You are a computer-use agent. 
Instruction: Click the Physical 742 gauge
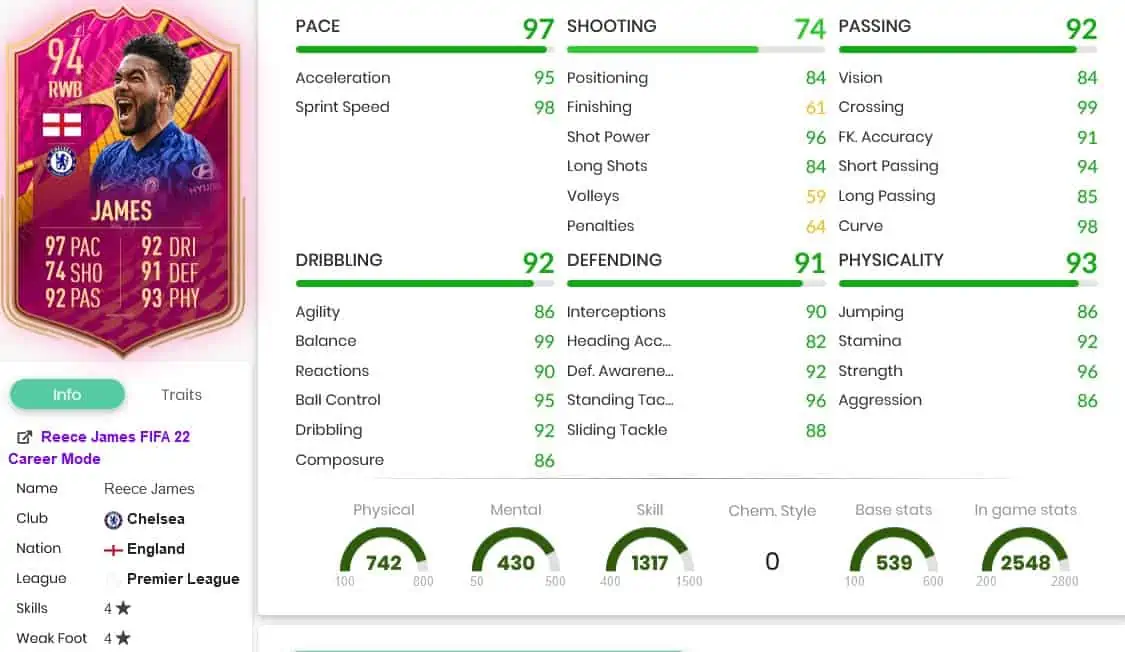pos(384,556)
